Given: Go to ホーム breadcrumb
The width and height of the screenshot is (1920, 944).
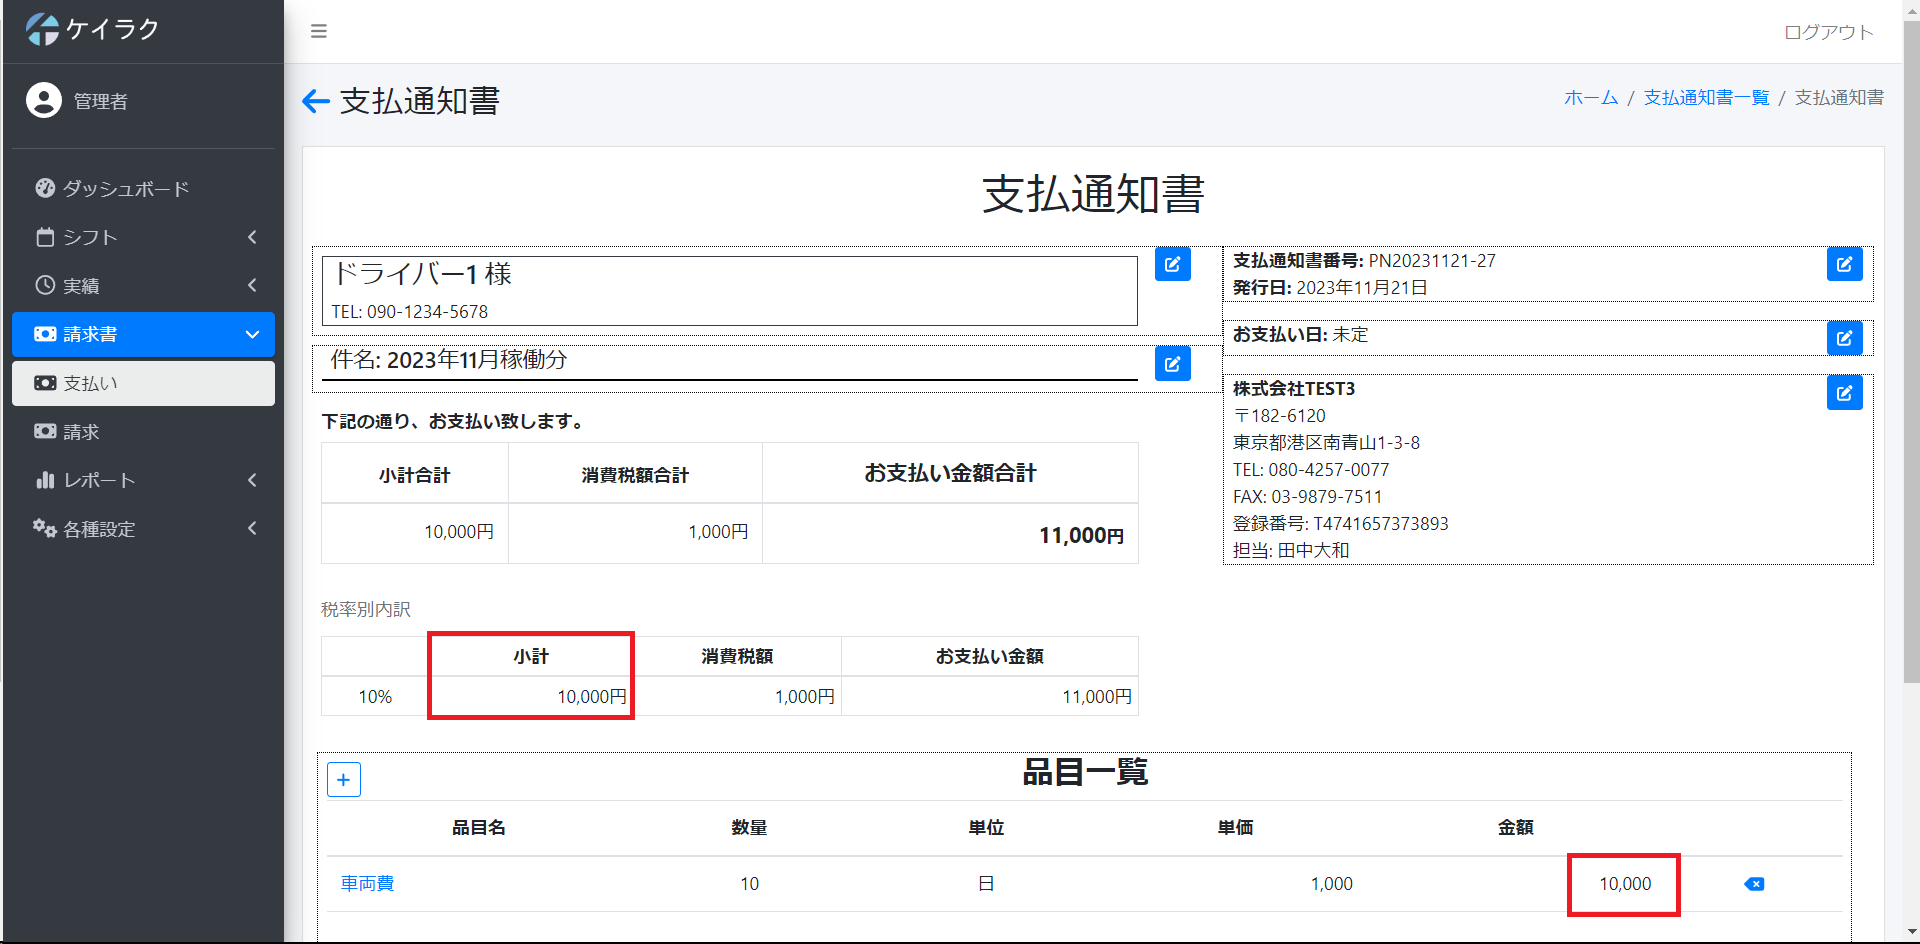Looking at the screenshot, I should tap(1591, 97).
